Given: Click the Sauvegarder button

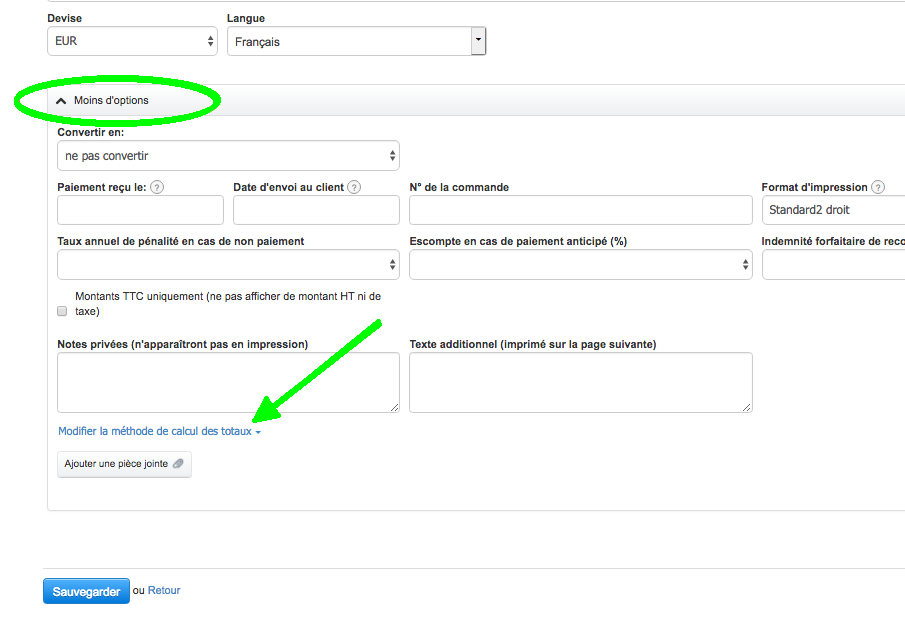Looking at the screenshot, I should point(86,591).
